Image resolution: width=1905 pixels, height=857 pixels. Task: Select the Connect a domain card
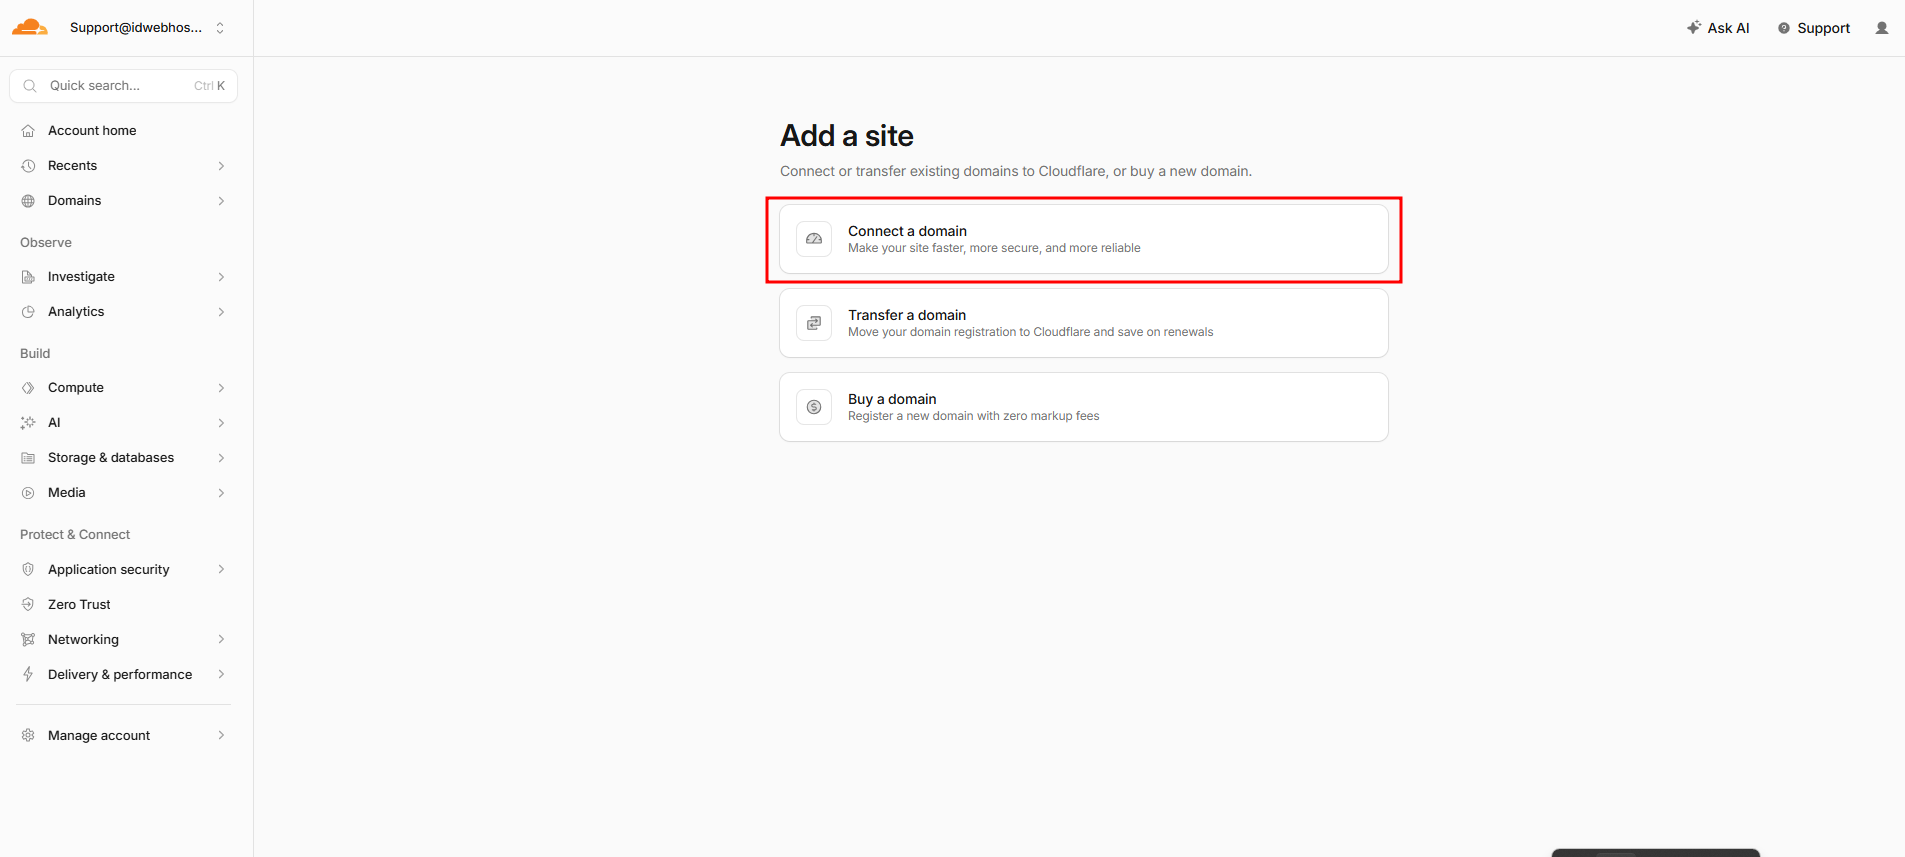[x=1084, y=239]
